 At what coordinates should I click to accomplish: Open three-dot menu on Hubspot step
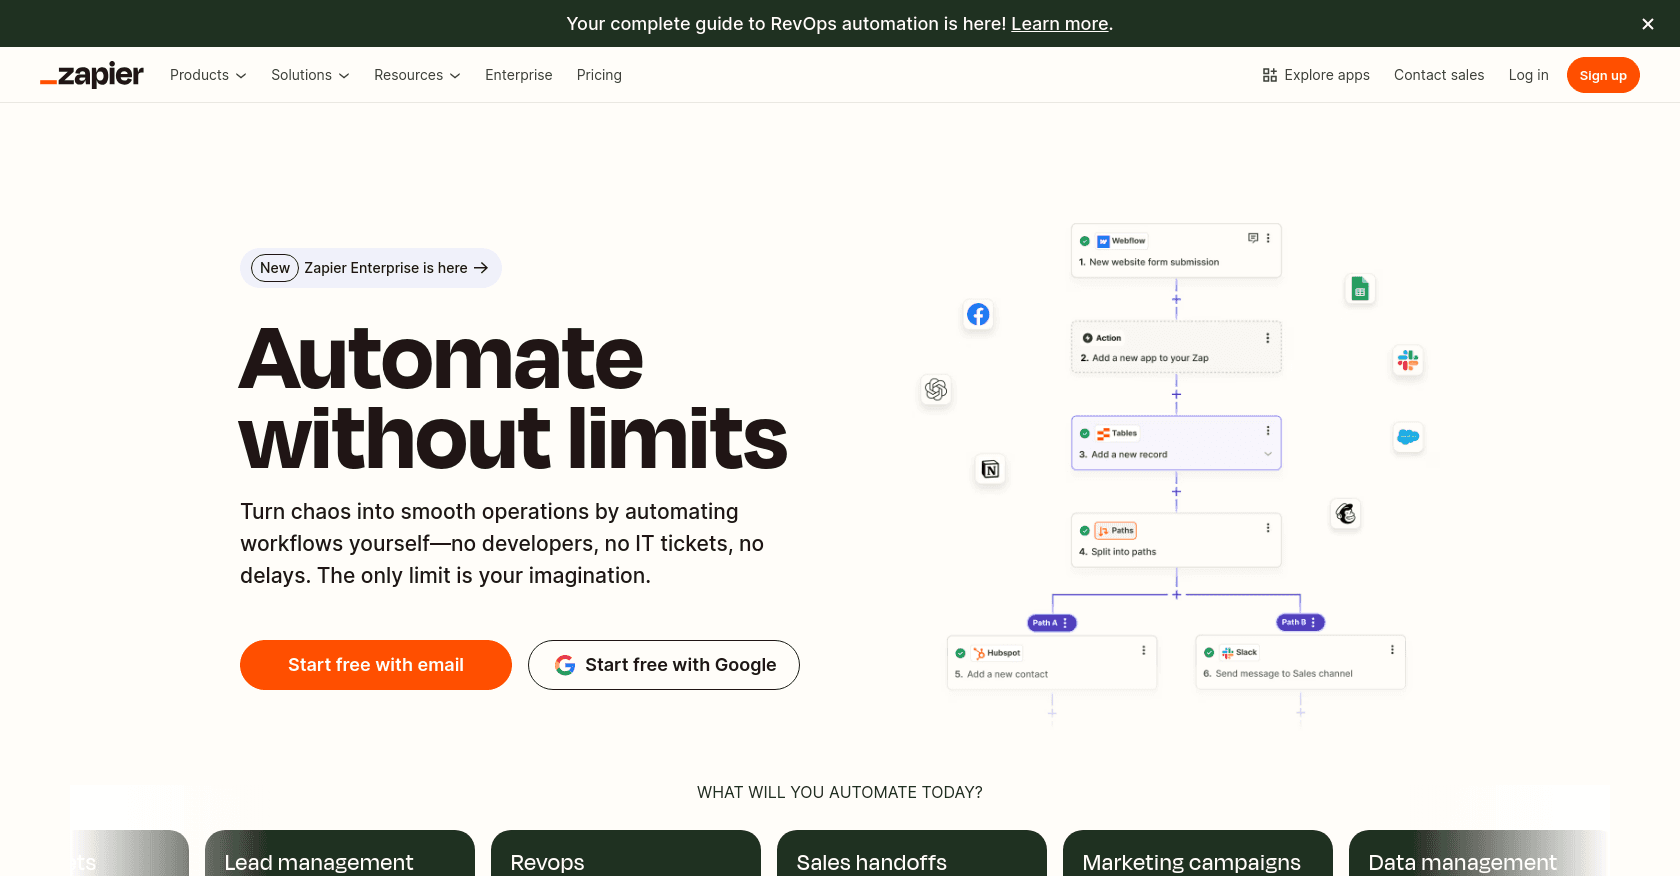[1144, 650]
